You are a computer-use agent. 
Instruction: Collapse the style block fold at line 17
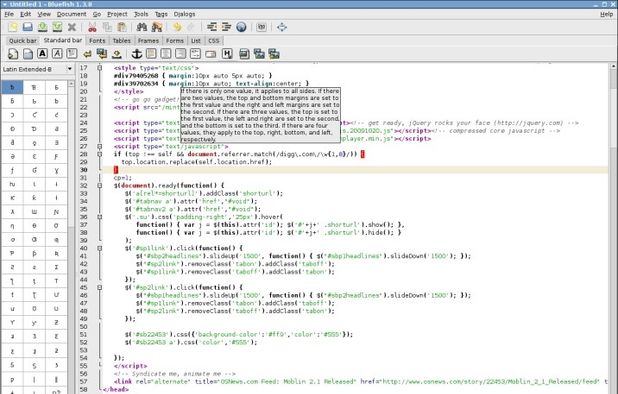100,68
